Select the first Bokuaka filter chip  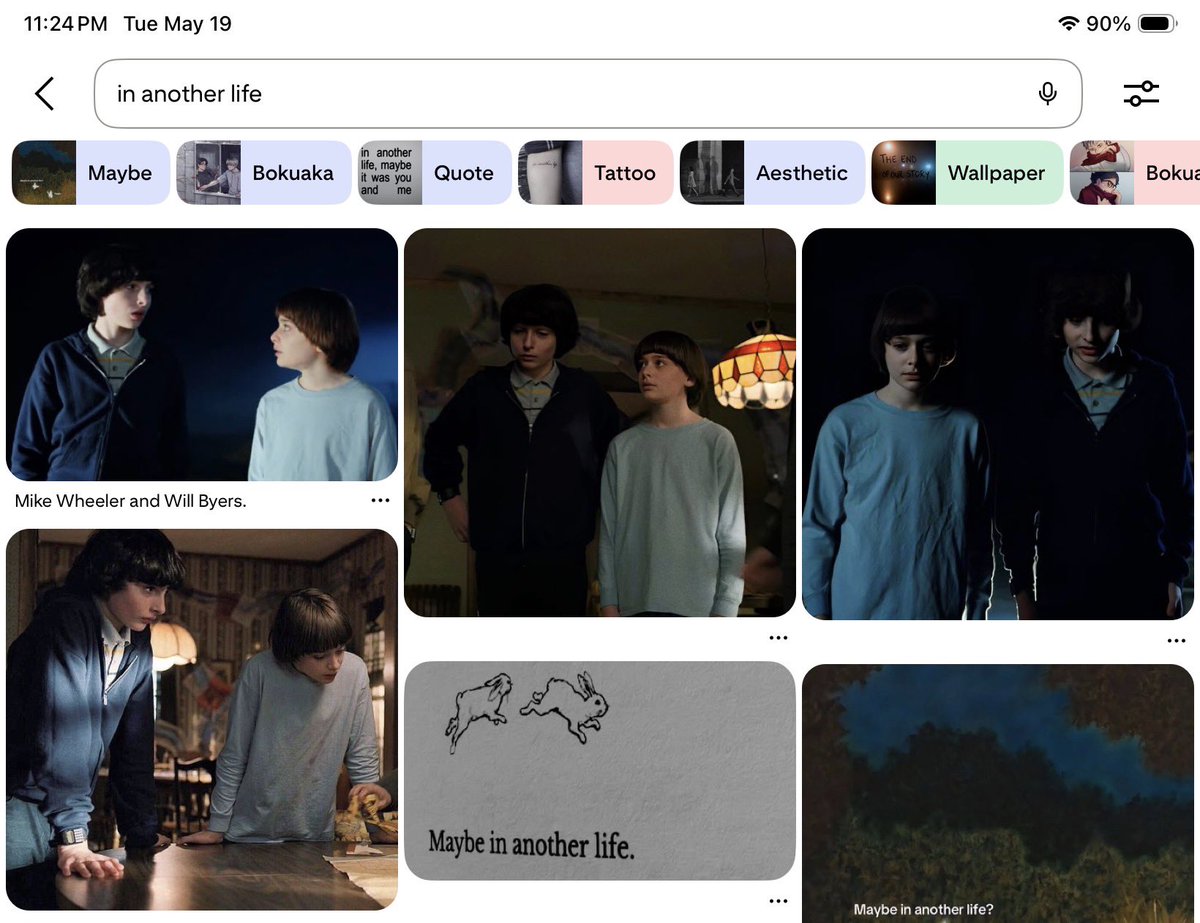click(264, 173)
